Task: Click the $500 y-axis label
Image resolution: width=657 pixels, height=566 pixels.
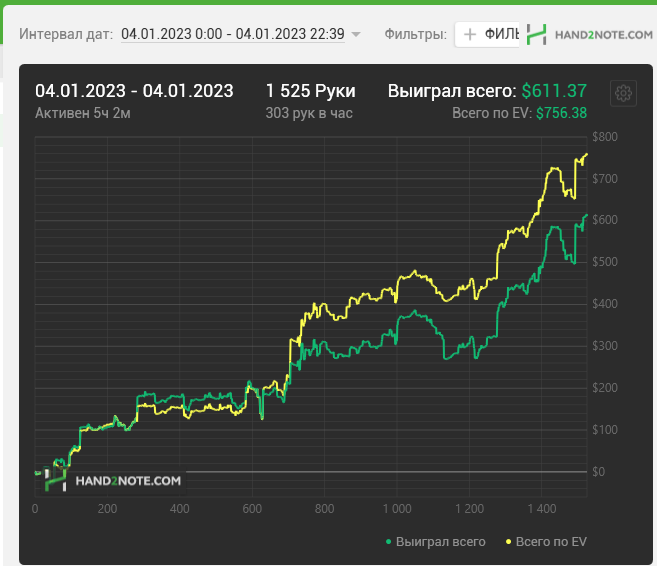Action: (x=605, y=262)
